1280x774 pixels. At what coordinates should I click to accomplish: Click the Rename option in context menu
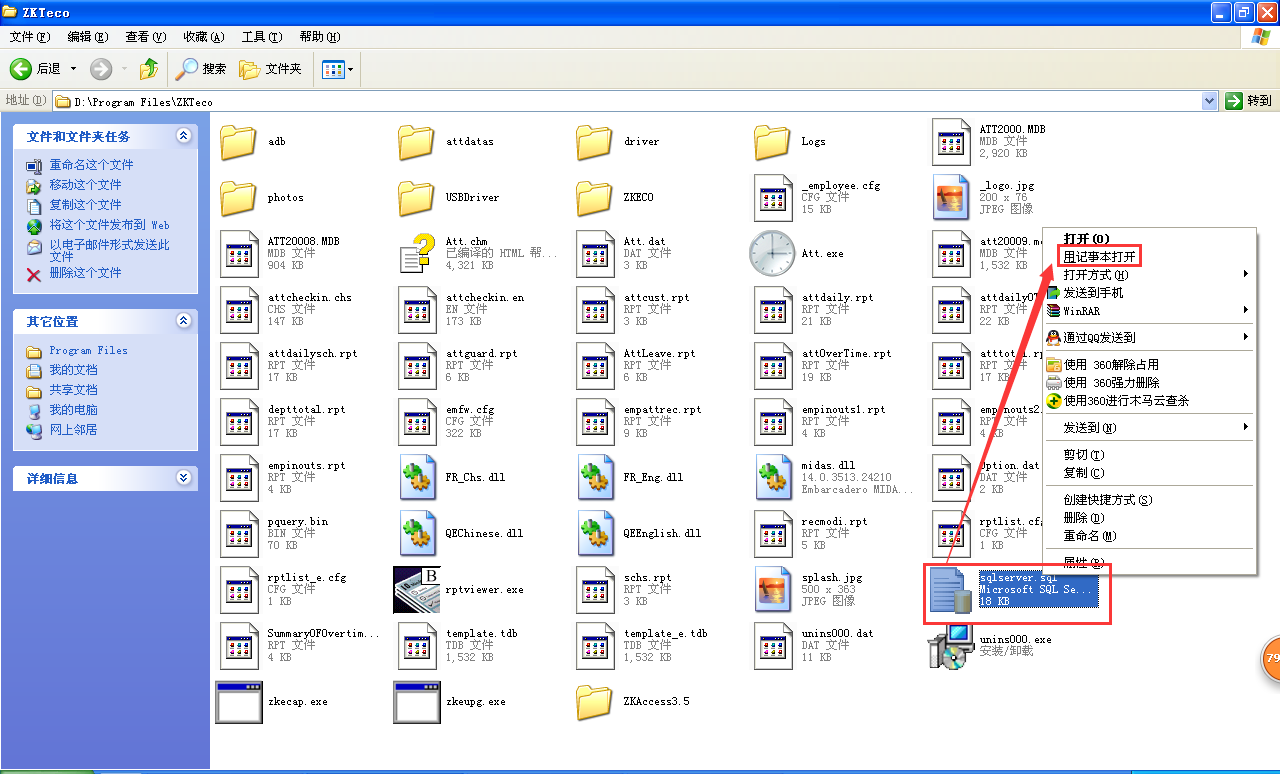[1089, 536]
